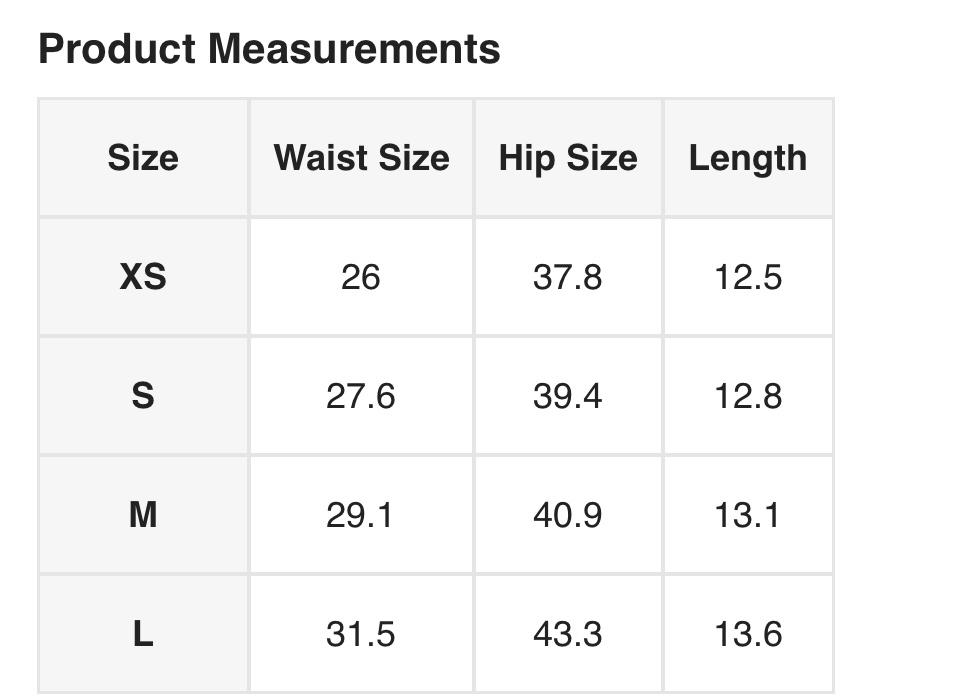Viewport: 962px width, 700px height.
Task: Select the L size row label
Action: tap(143, 634)
